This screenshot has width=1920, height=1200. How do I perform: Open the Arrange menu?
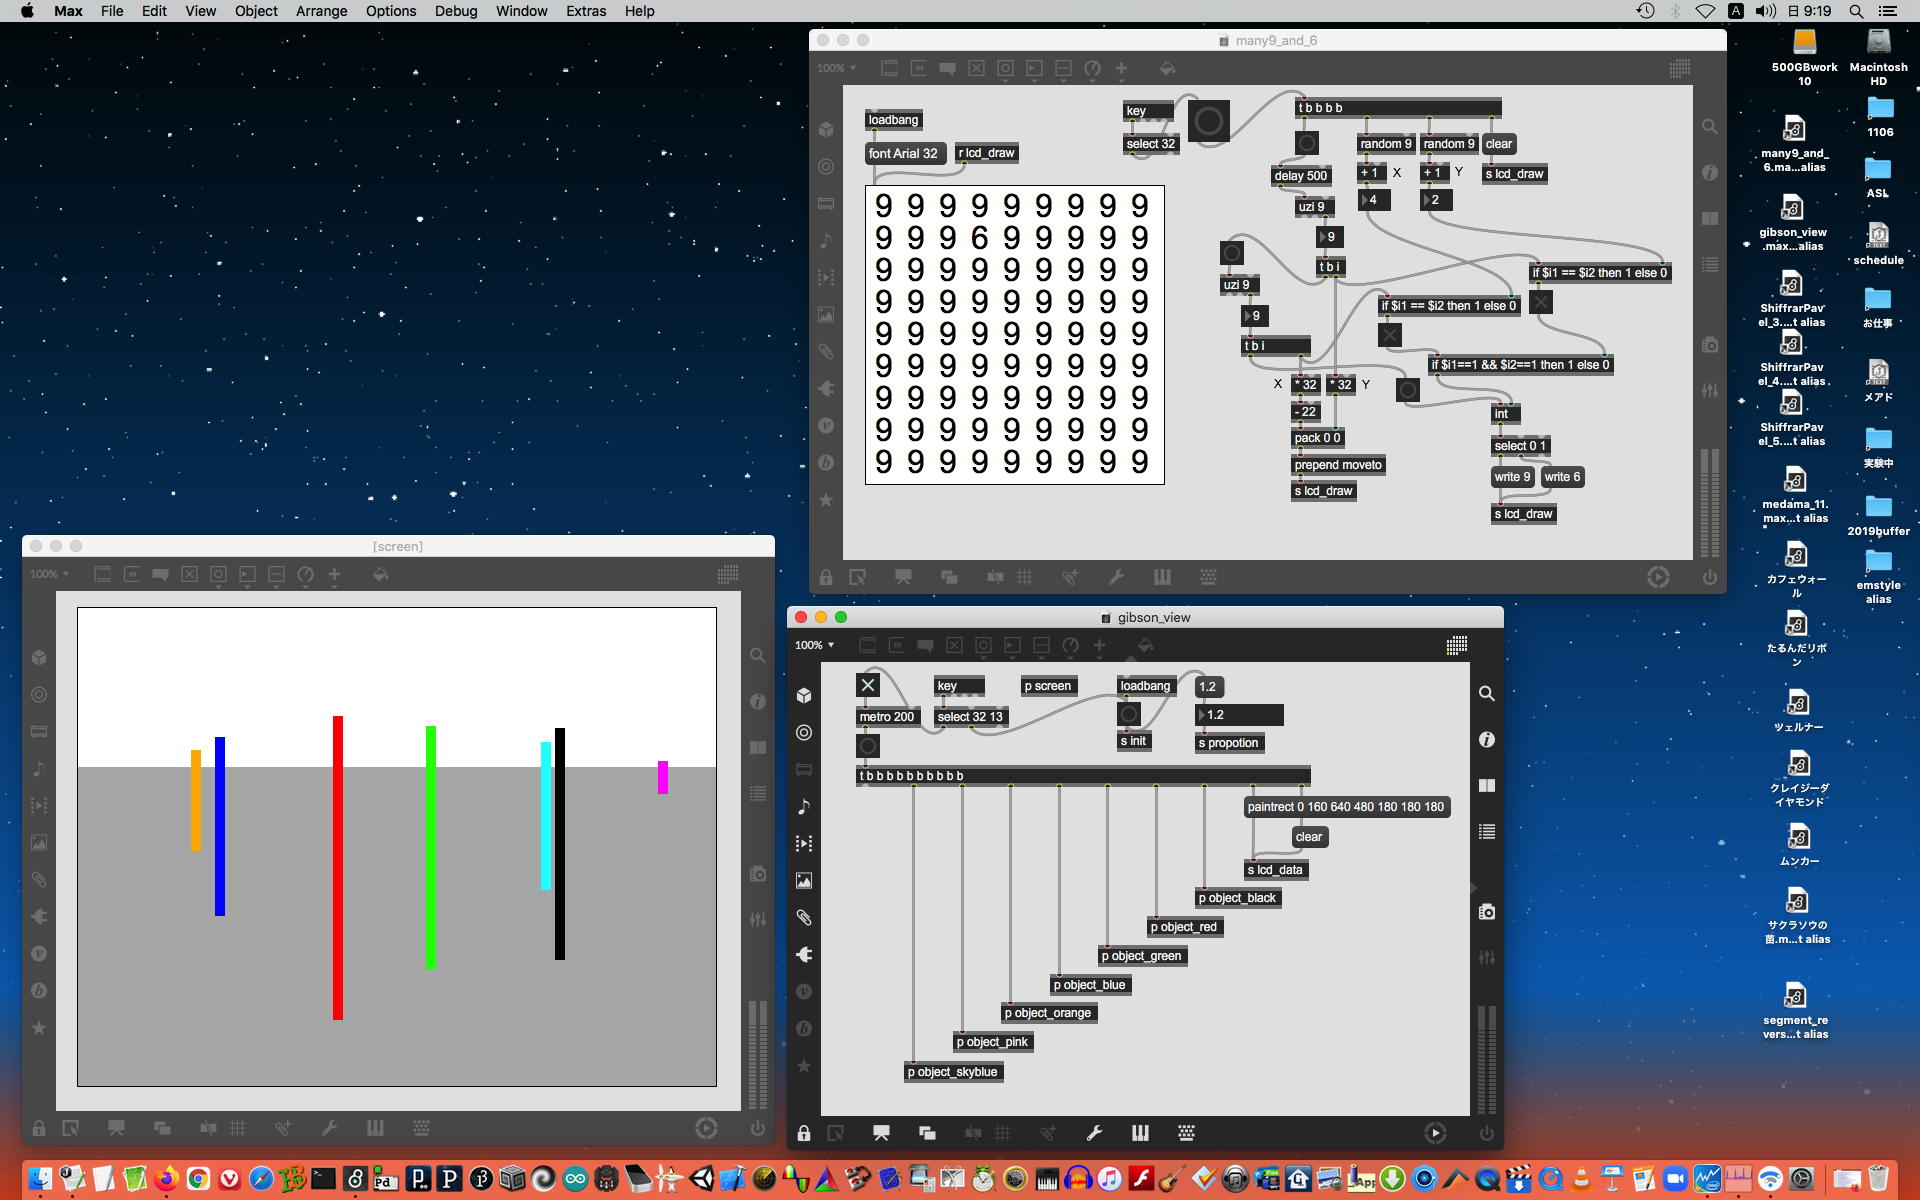click(x=321, y=11)
